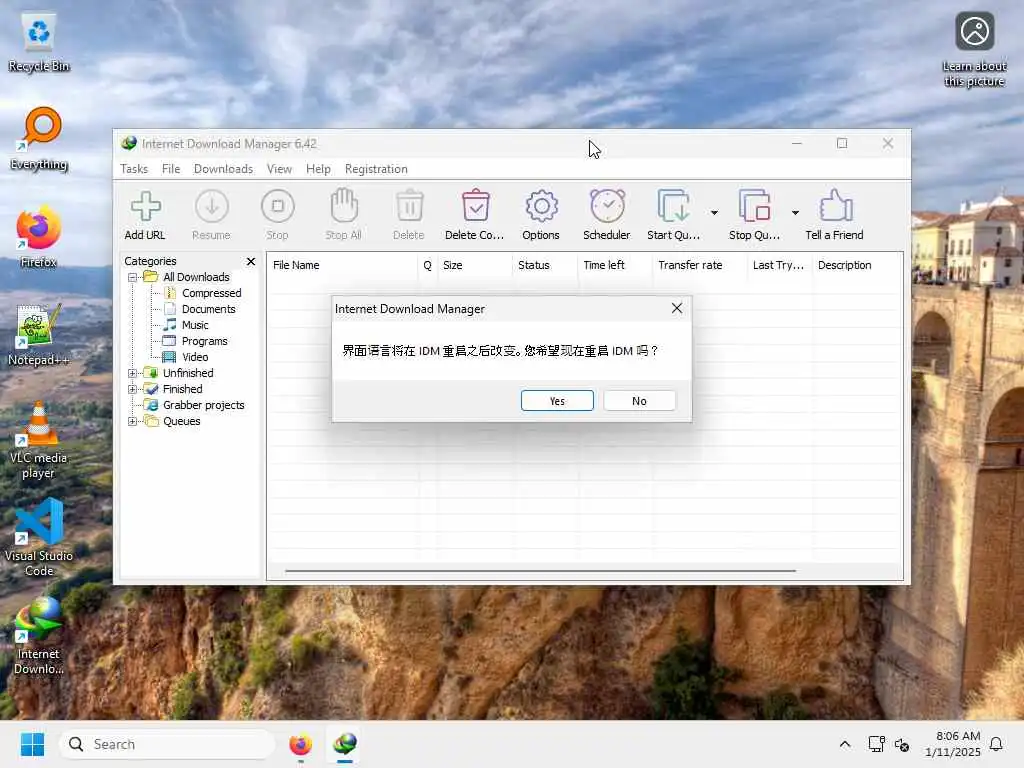Viewport: 1024px width, 768px height.
Task: Click the horizontal scrollbar in download list
Action: tap(541, 571)
